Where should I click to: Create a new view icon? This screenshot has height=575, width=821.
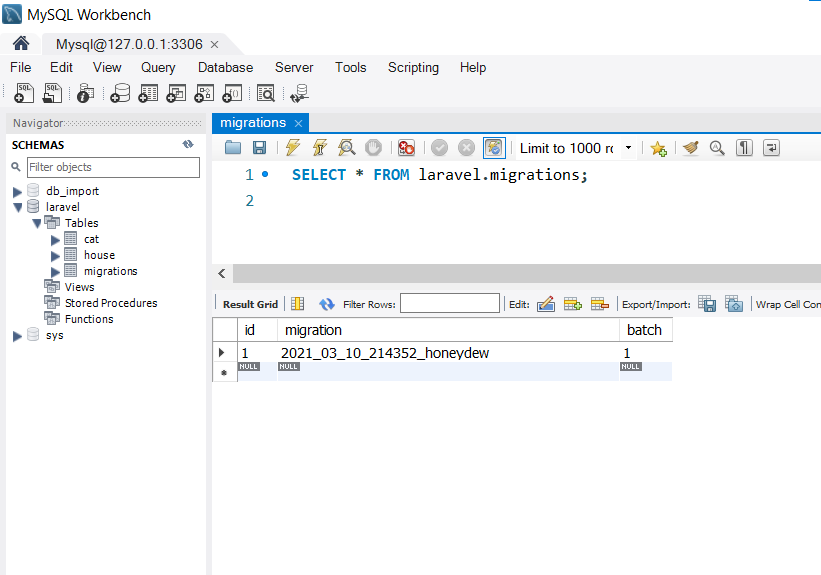(176, 93)
